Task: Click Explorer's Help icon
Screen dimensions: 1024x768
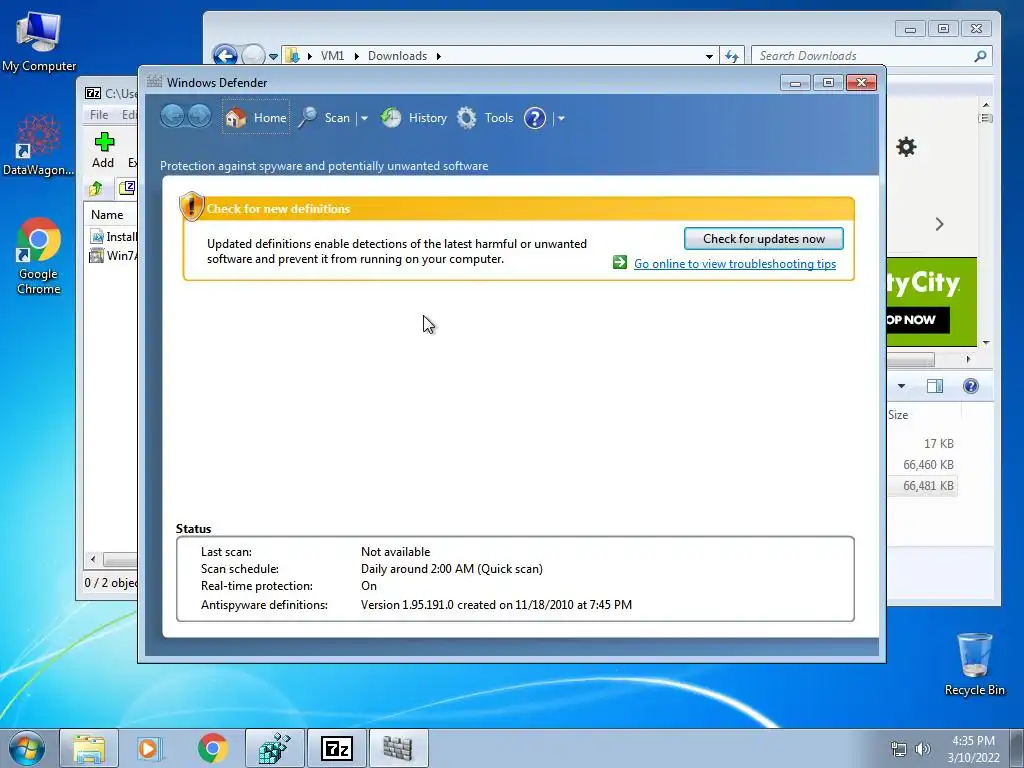Action: (970, 386)
